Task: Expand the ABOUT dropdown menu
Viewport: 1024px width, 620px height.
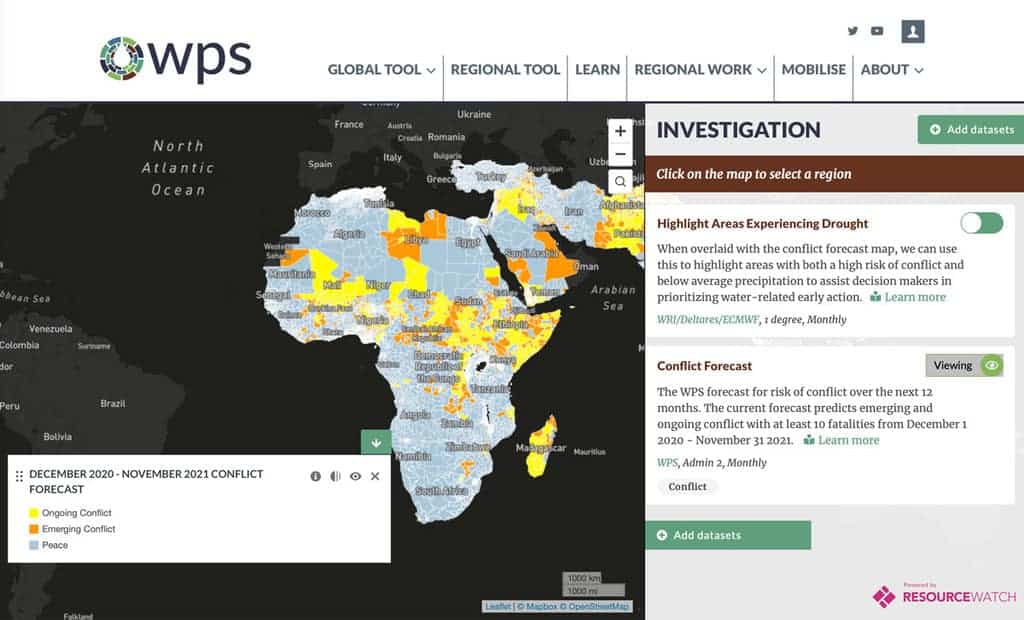Action: tap(891, 70)
